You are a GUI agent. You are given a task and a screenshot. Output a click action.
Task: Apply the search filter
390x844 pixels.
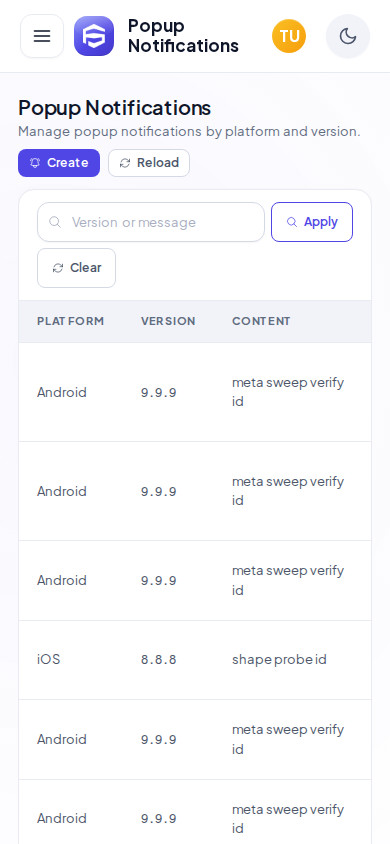(x=312, y=222)
